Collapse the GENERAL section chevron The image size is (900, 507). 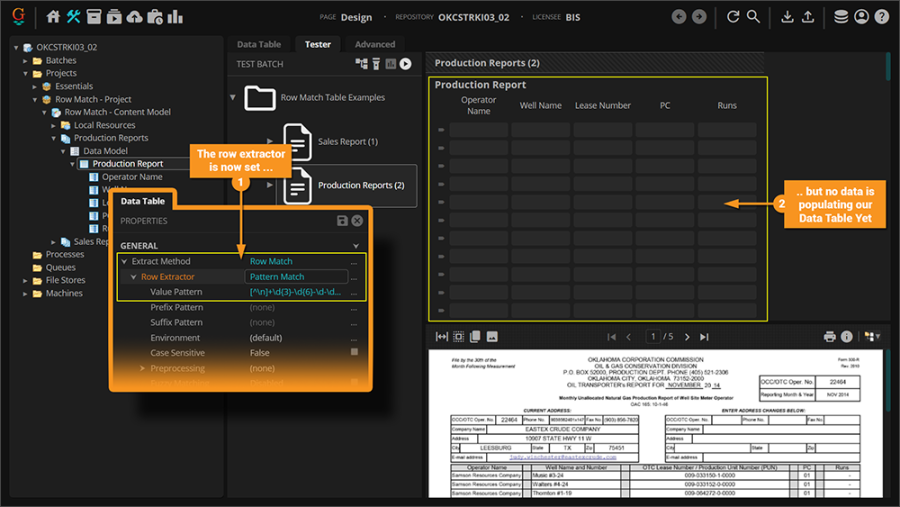coord(355,245)
